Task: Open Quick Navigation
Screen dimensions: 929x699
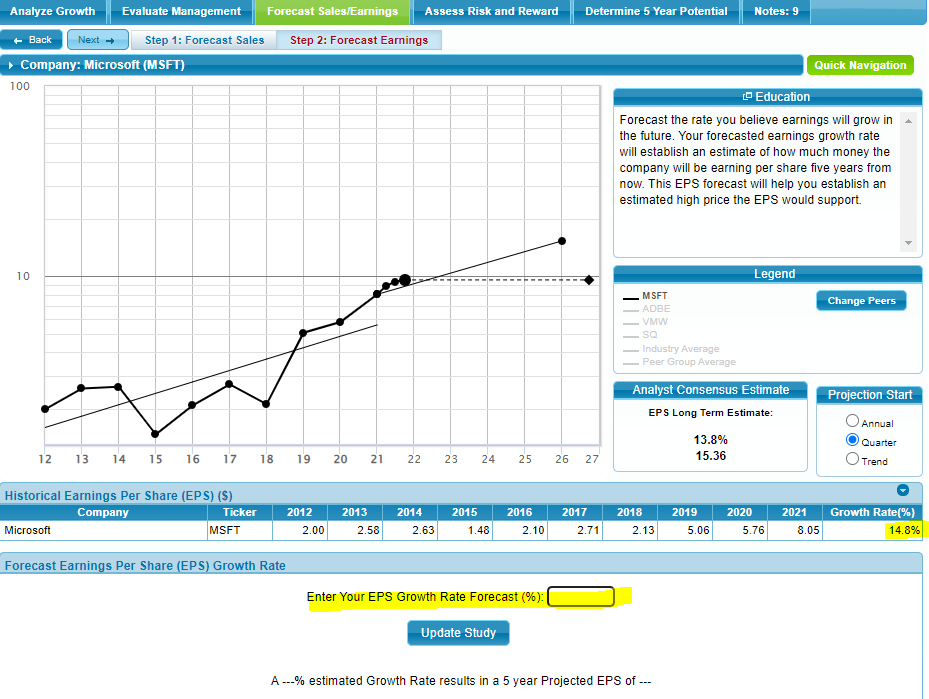Action: pos(860,65)
